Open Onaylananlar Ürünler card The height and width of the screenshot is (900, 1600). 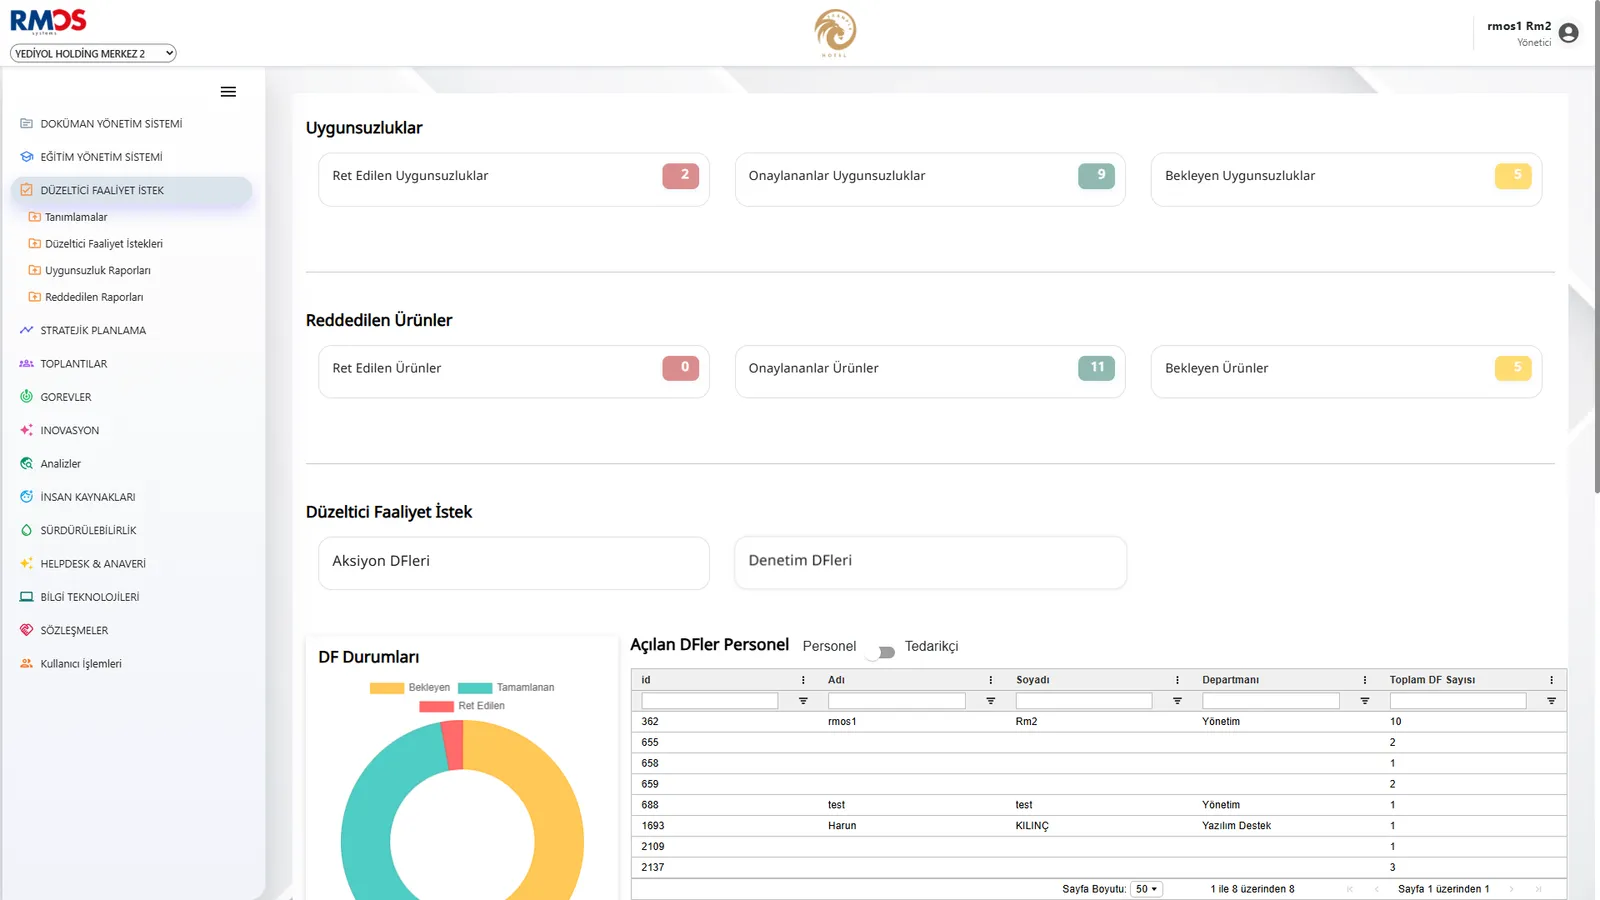930,372
